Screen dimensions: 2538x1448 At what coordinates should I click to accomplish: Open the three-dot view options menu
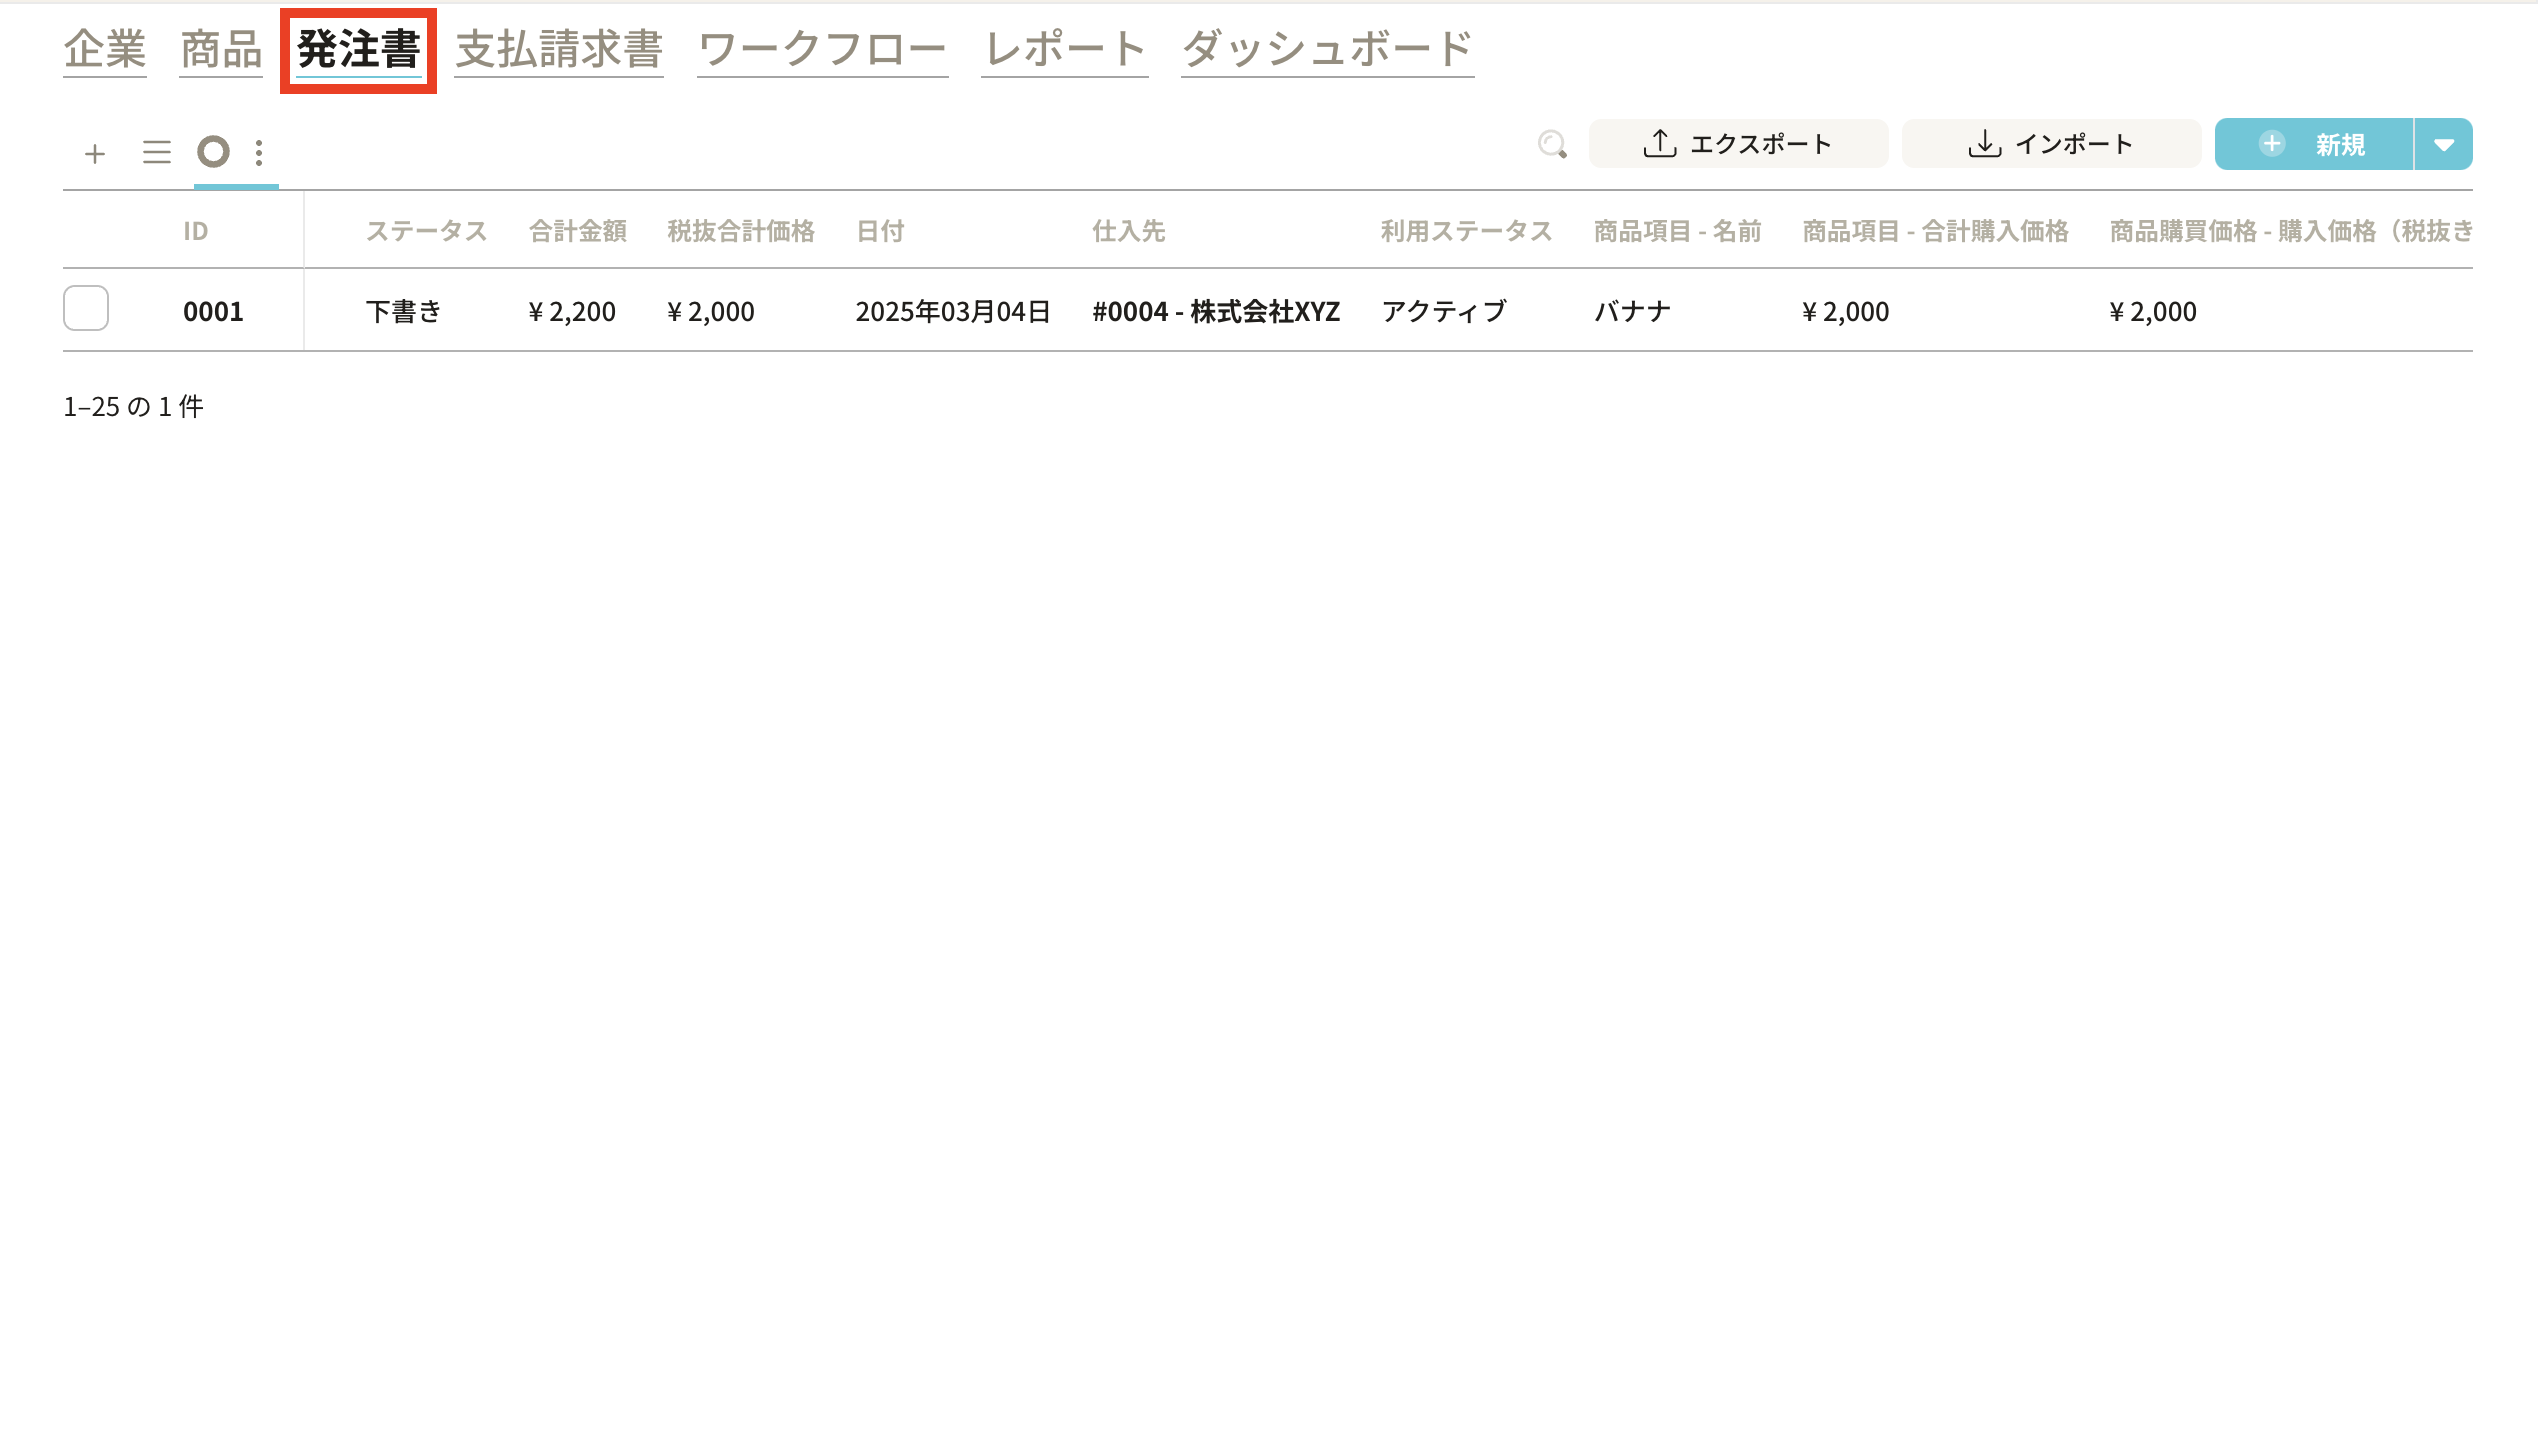[x=259, y=153]
